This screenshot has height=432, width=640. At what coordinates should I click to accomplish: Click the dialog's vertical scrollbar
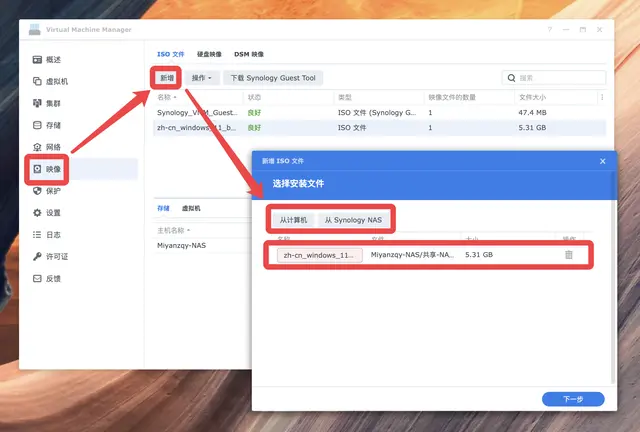(613, 278)
